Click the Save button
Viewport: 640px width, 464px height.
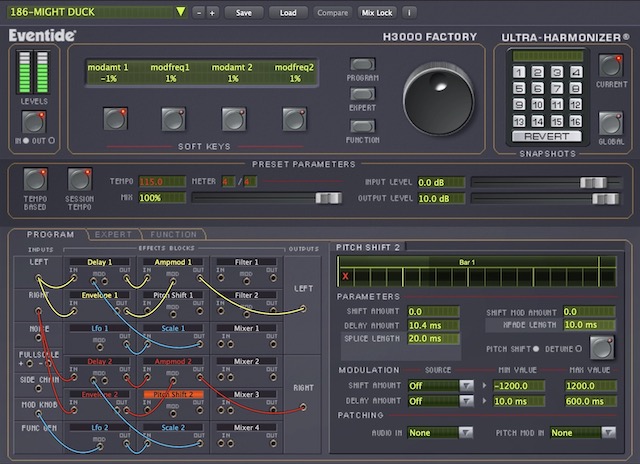point(243,13)
